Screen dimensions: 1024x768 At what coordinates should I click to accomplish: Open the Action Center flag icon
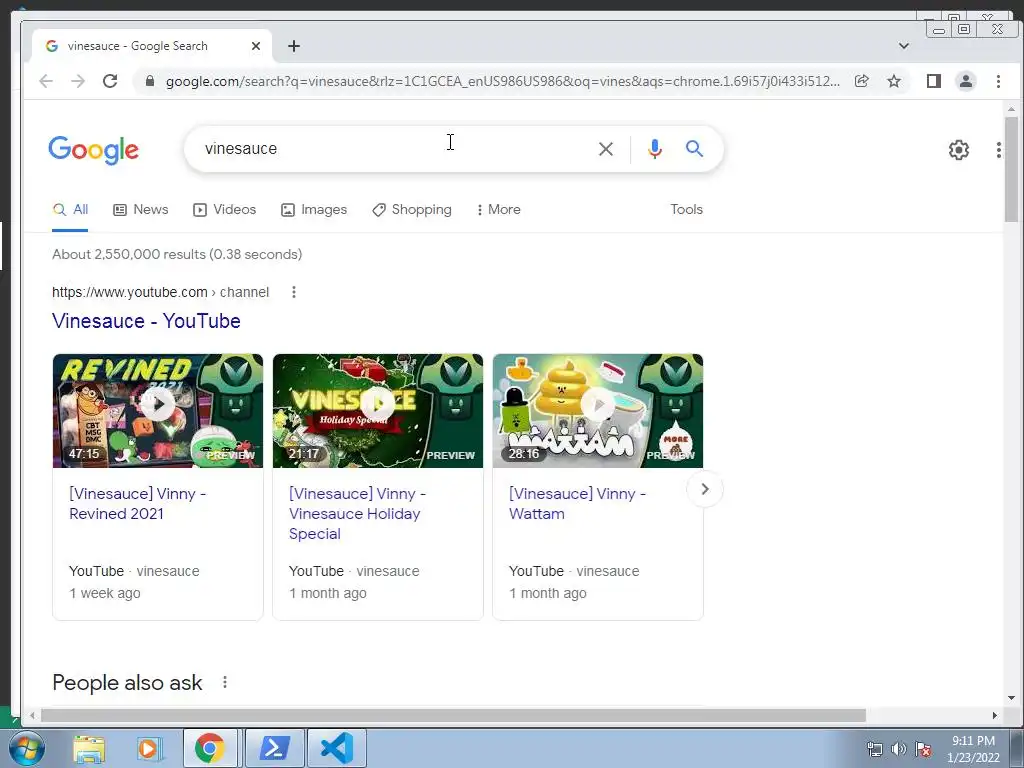pos(923,749)
